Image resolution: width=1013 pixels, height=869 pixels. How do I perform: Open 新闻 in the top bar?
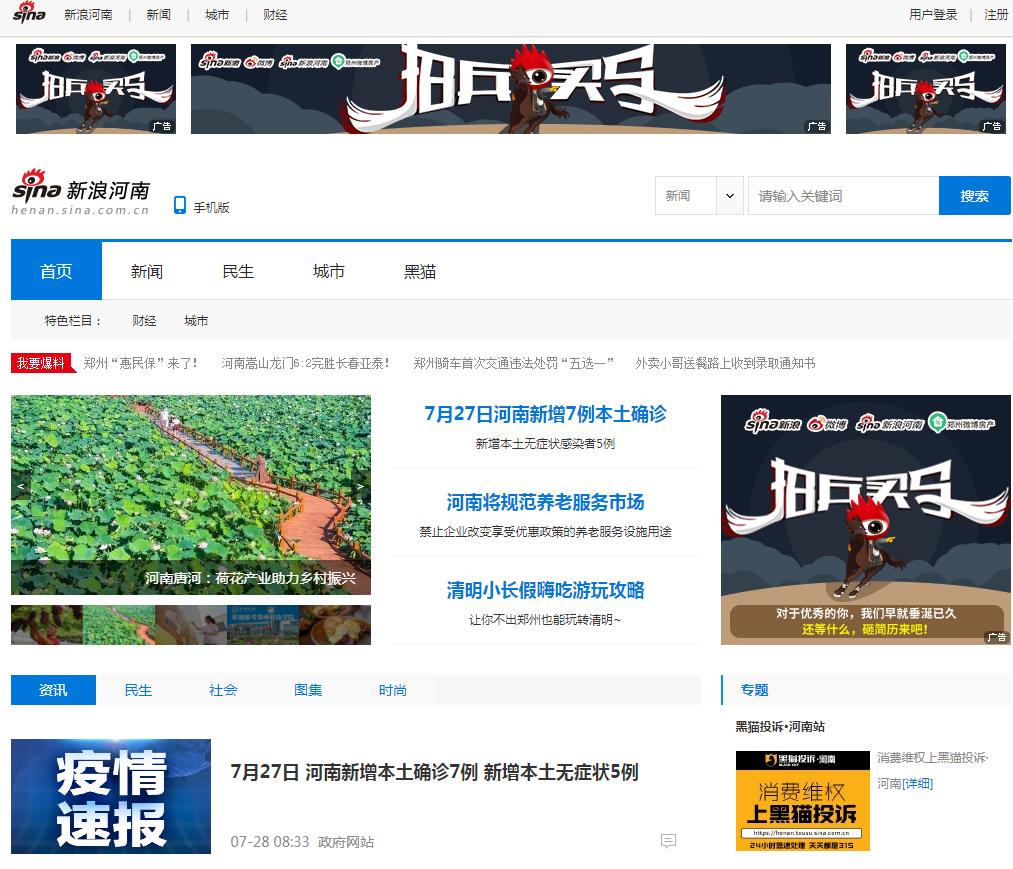coord(158,14)
